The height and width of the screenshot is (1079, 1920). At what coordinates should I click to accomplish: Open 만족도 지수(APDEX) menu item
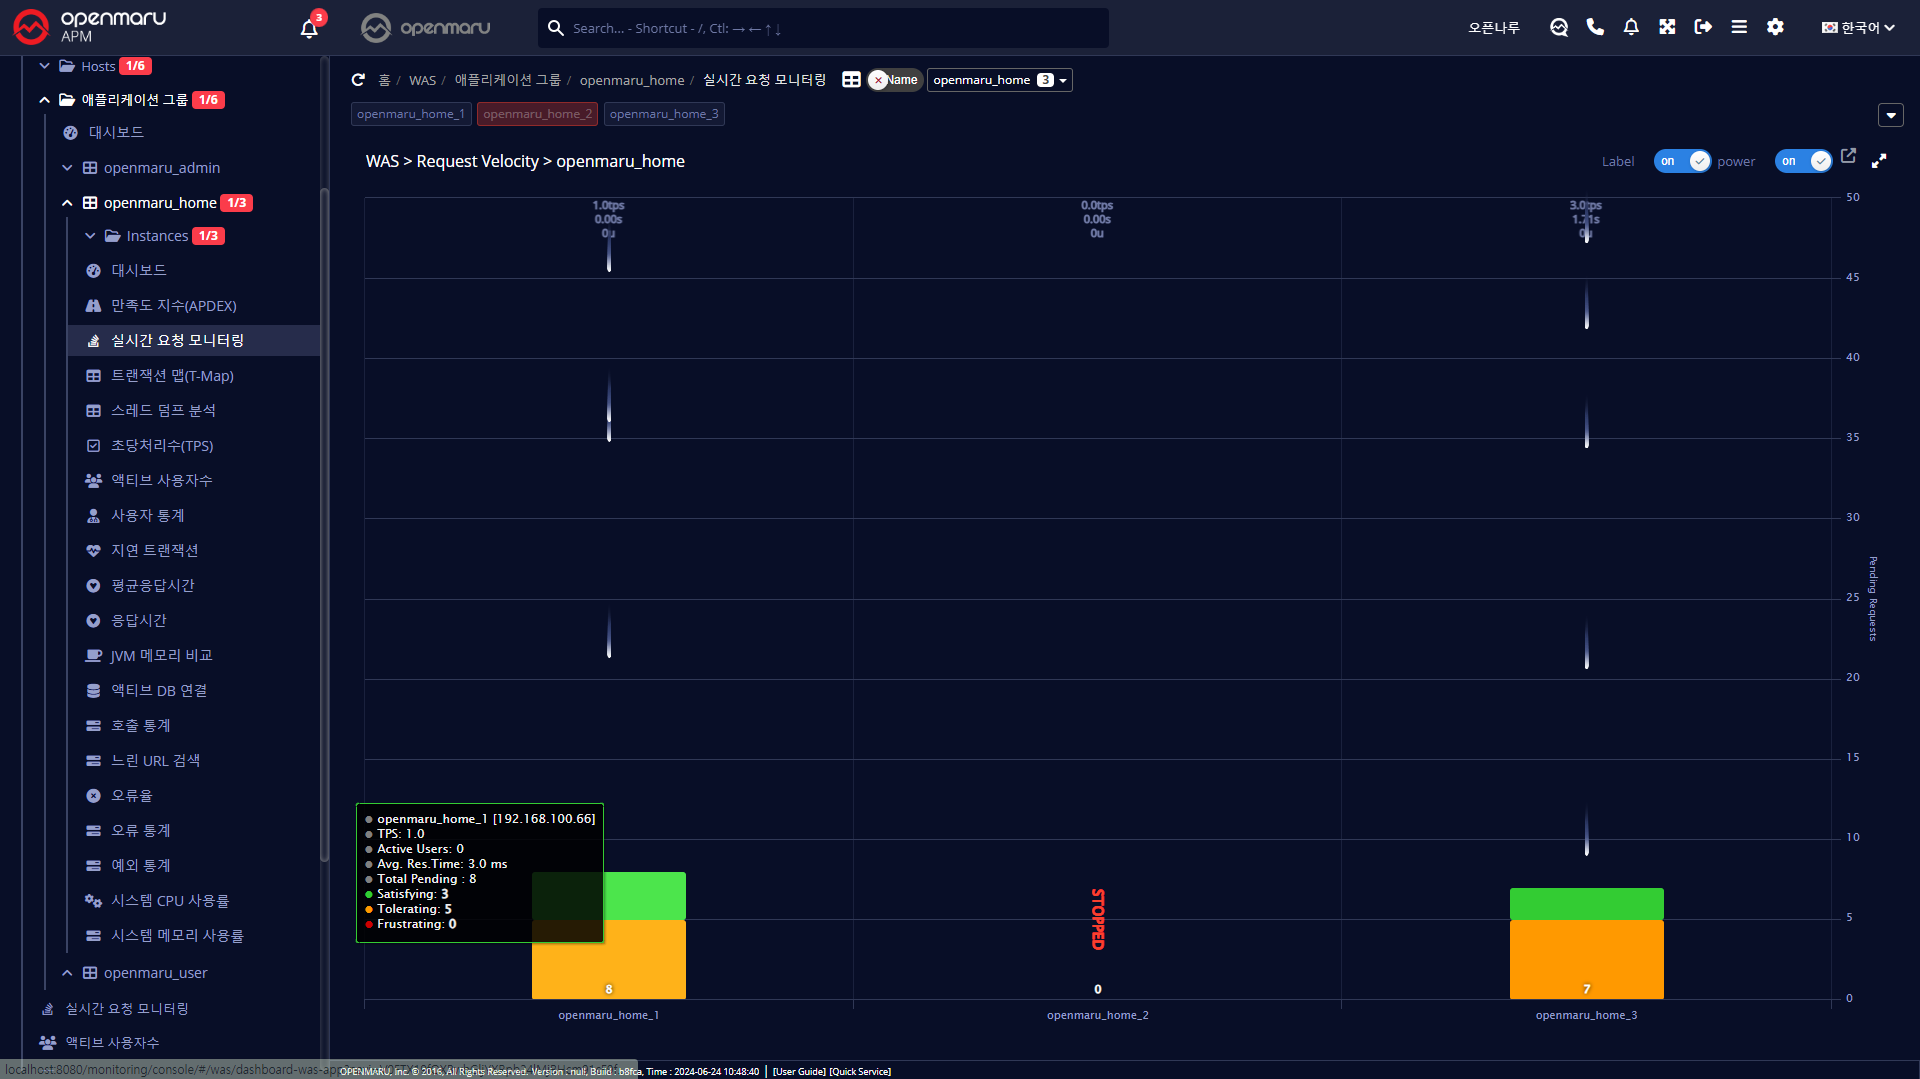pyautogui.click(x=173, y=306)
